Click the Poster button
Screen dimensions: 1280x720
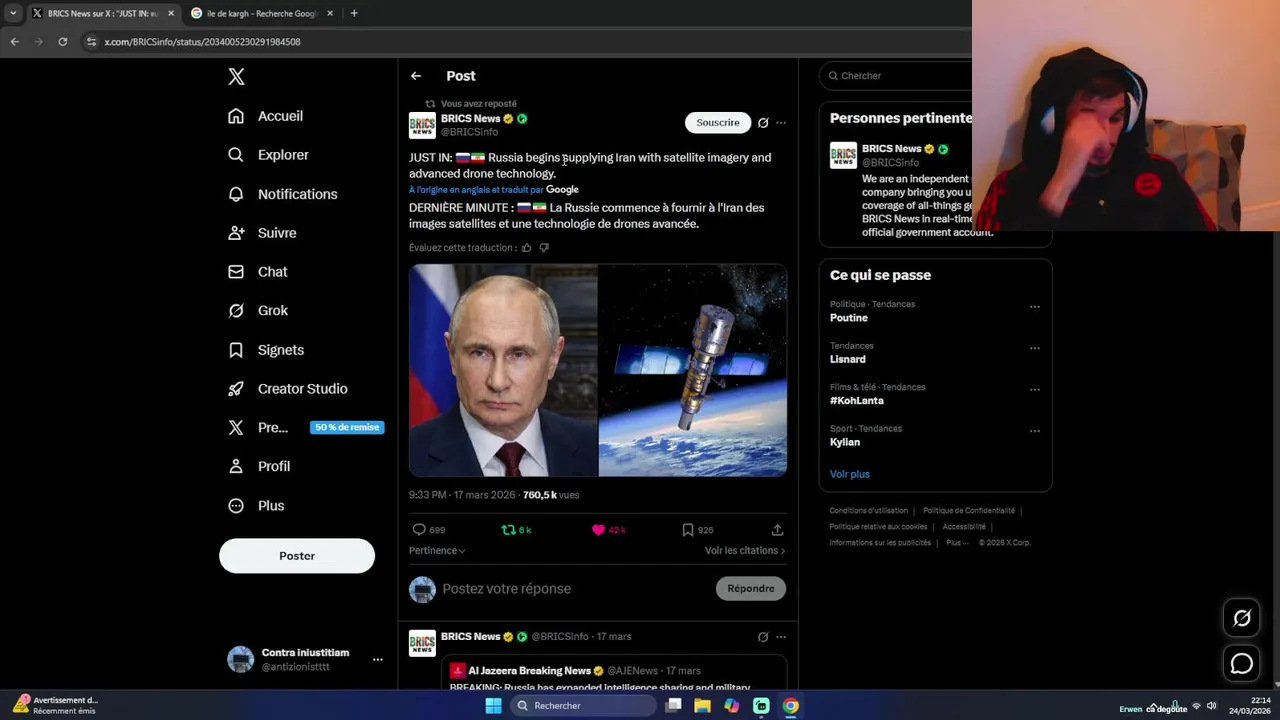pyautogui.click(x=297, y=556)
